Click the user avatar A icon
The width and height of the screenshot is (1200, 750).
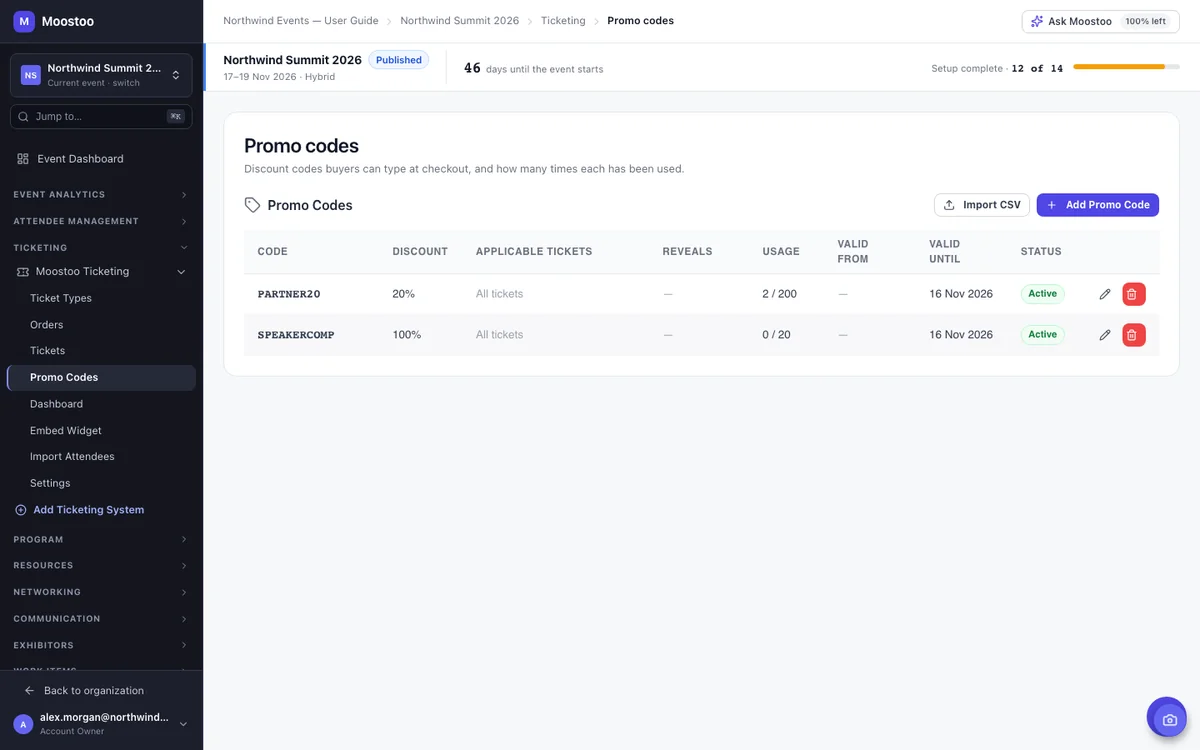click(23, 724)
